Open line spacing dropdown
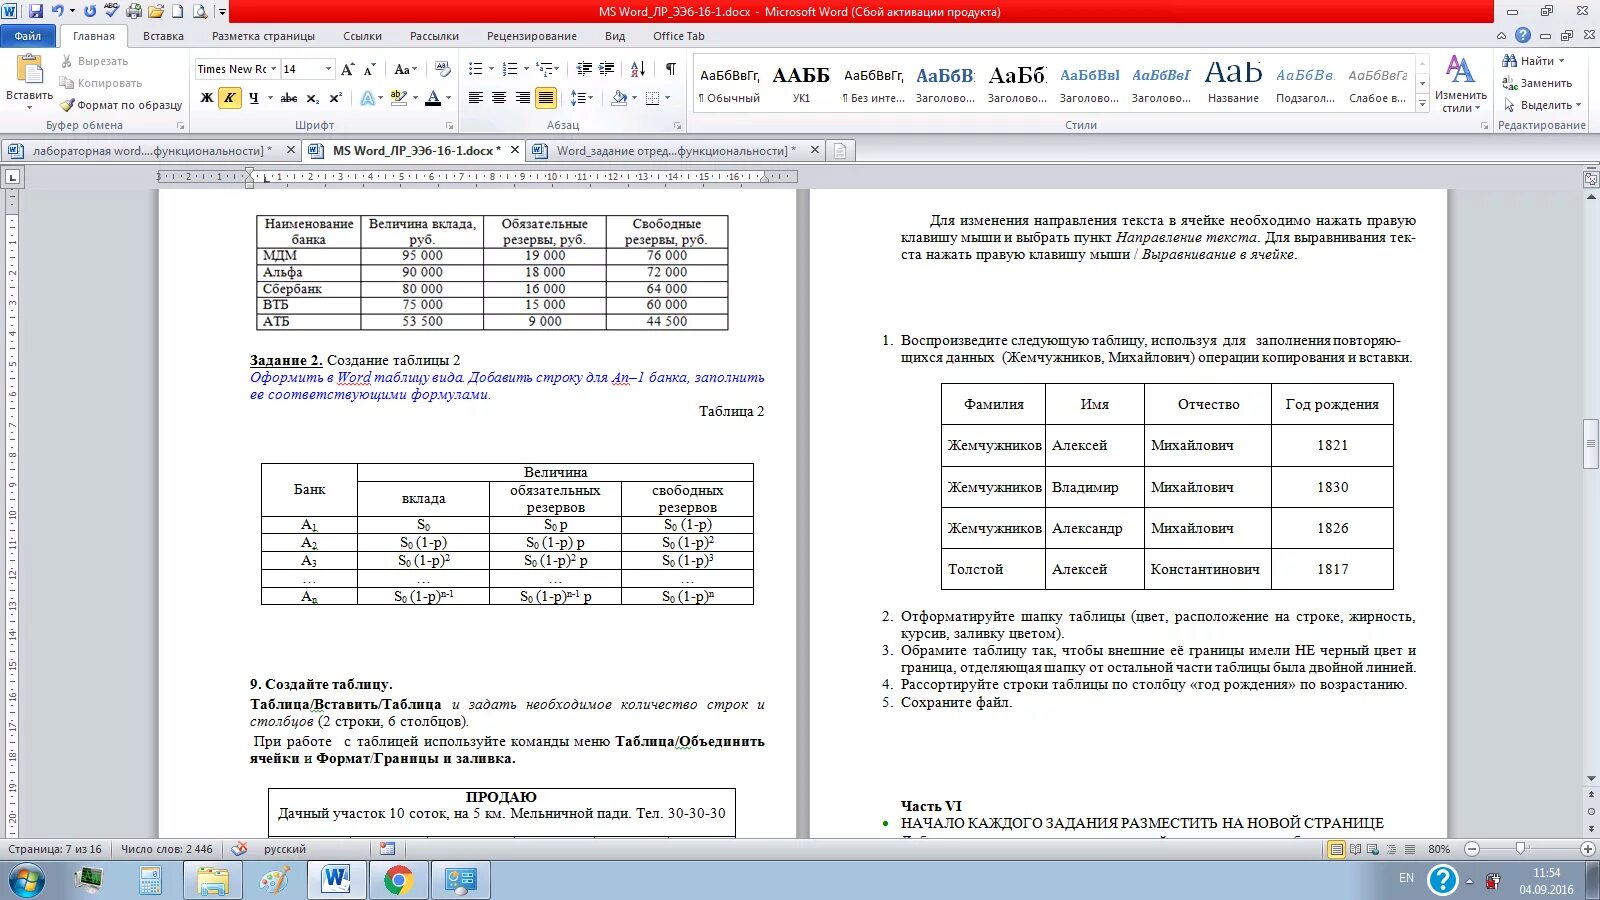The height and width of the screenshot is (900, 1600). pos(582,98)
